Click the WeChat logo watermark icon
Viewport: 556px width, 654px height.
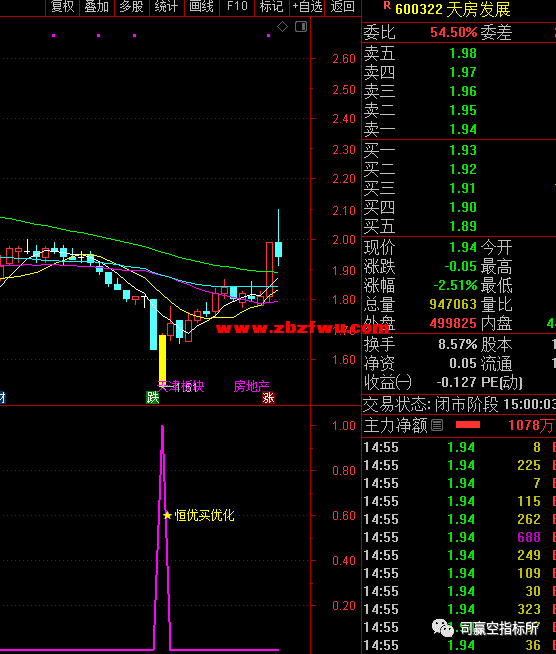coord(443,628)
